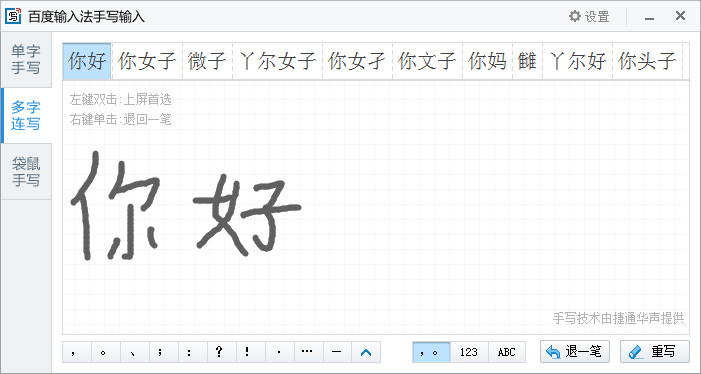Toggle punctuation mode ，。 button
The width and height of the screenshot is (701, 374).
431,352
